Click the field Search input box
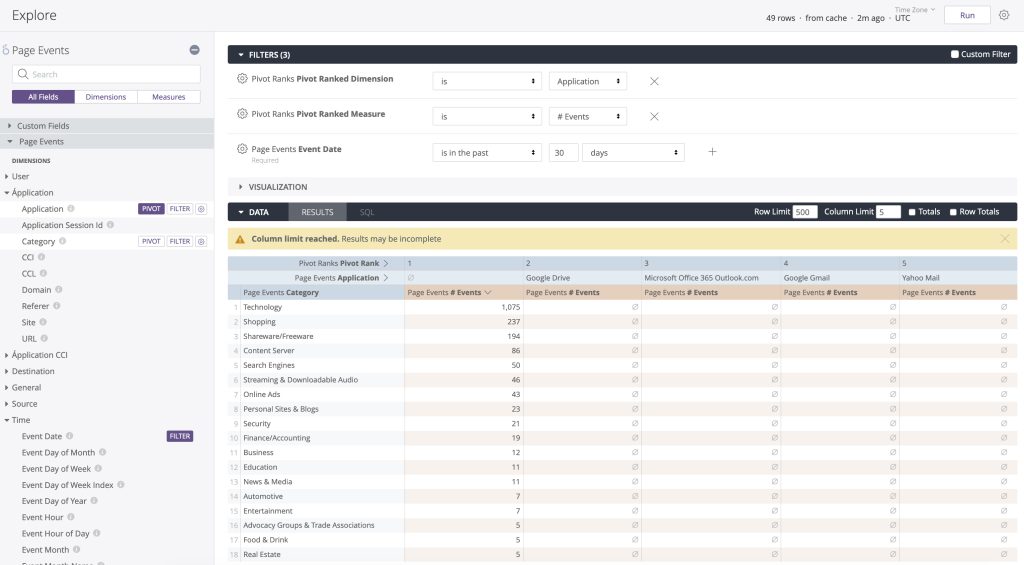The height and width of the screenshot is (565, 1024). coord(106,74)
